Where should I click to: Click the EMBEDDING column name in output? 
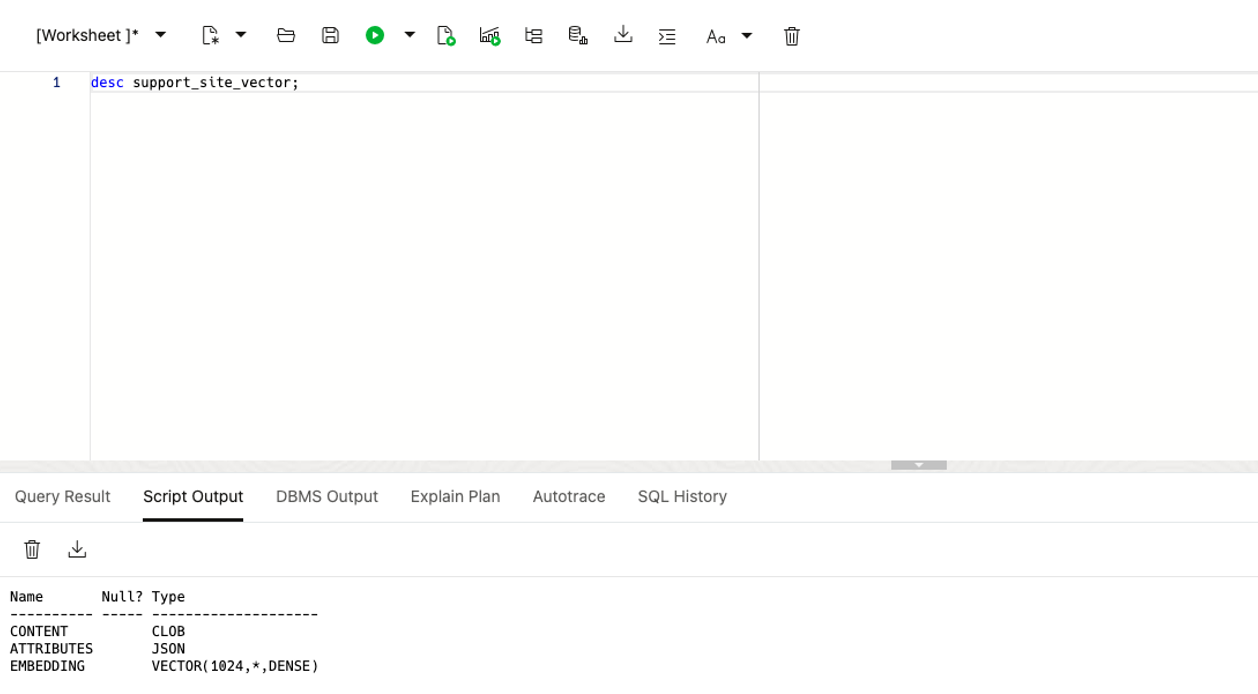click(47, 666)
